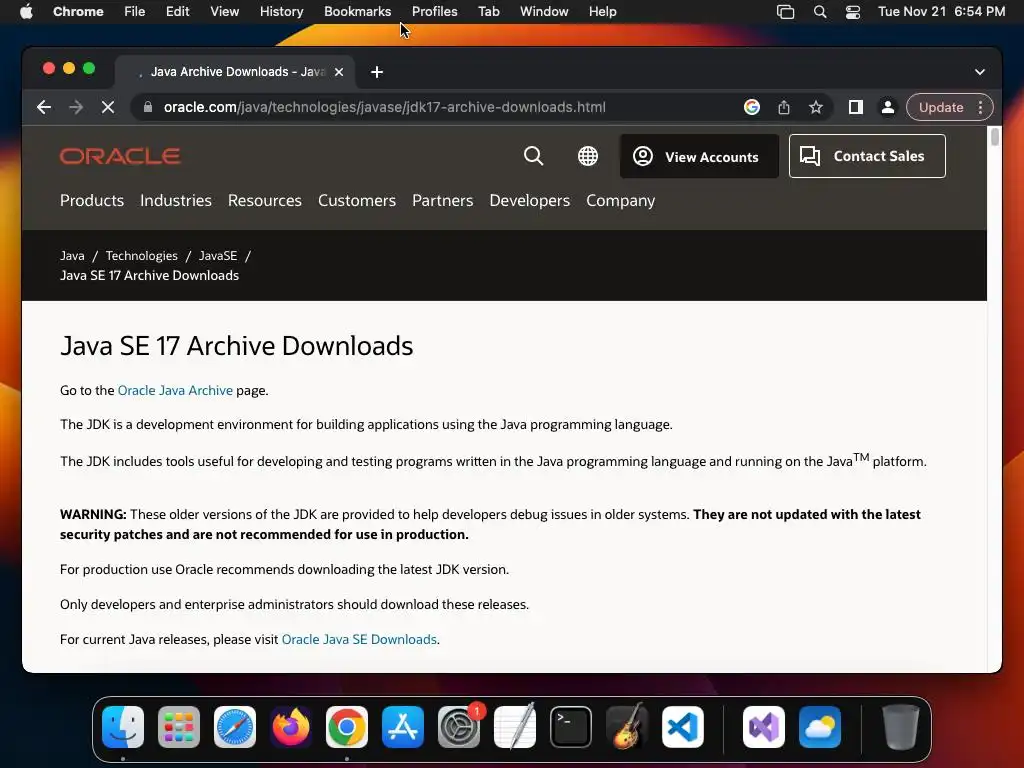
Task: Stop loading the page with X button
Action: (x=108, y=107)
